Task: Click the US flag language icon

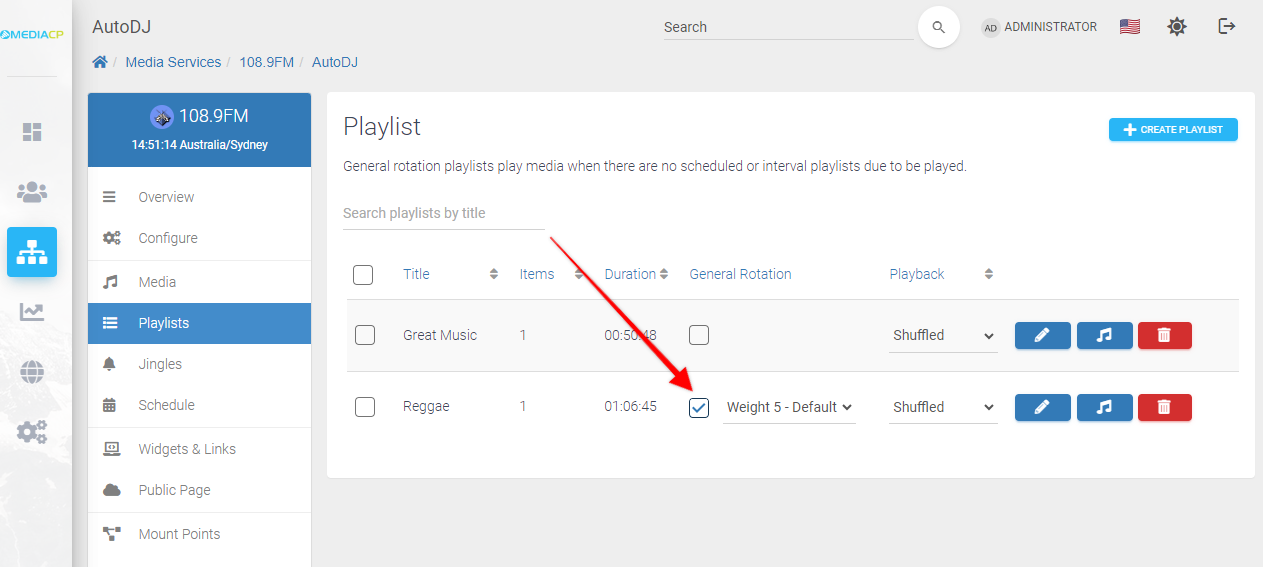Action: 1130,27
